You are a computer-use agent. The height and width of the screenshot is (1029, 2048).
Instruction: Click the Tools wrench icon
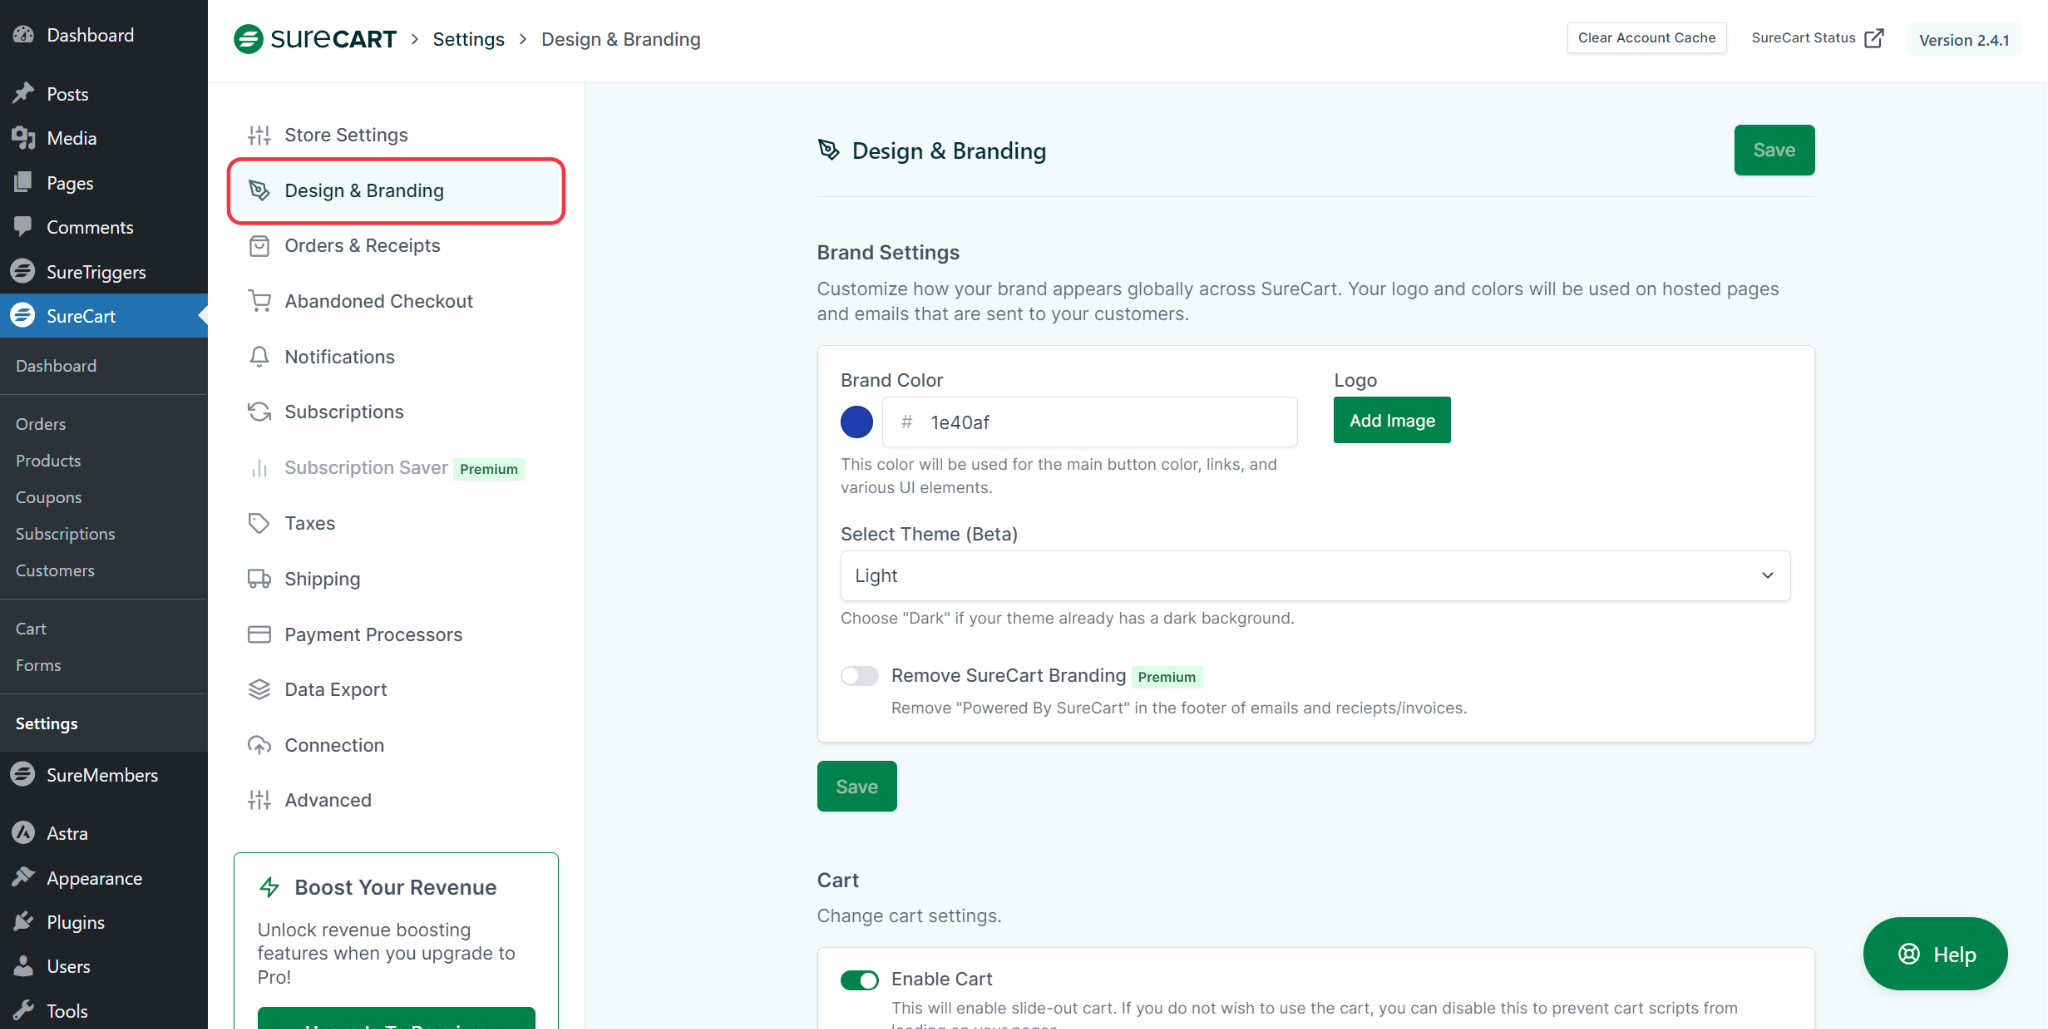point(23,1010)
